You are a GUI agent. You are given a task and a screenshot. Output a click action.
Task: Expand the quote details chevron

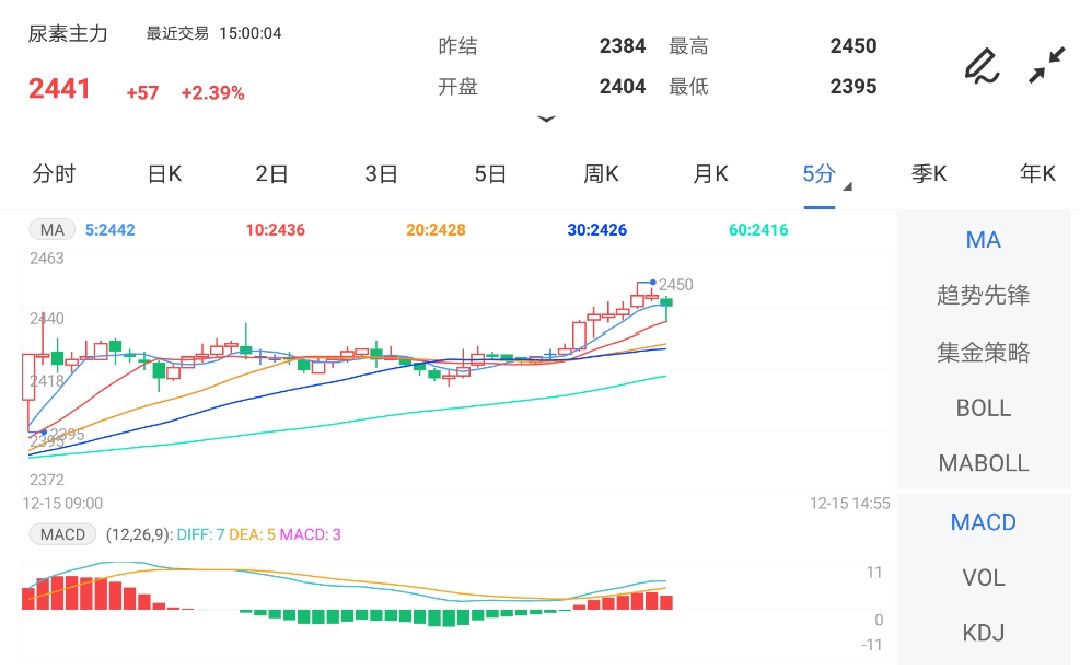(x=547, y=119)
